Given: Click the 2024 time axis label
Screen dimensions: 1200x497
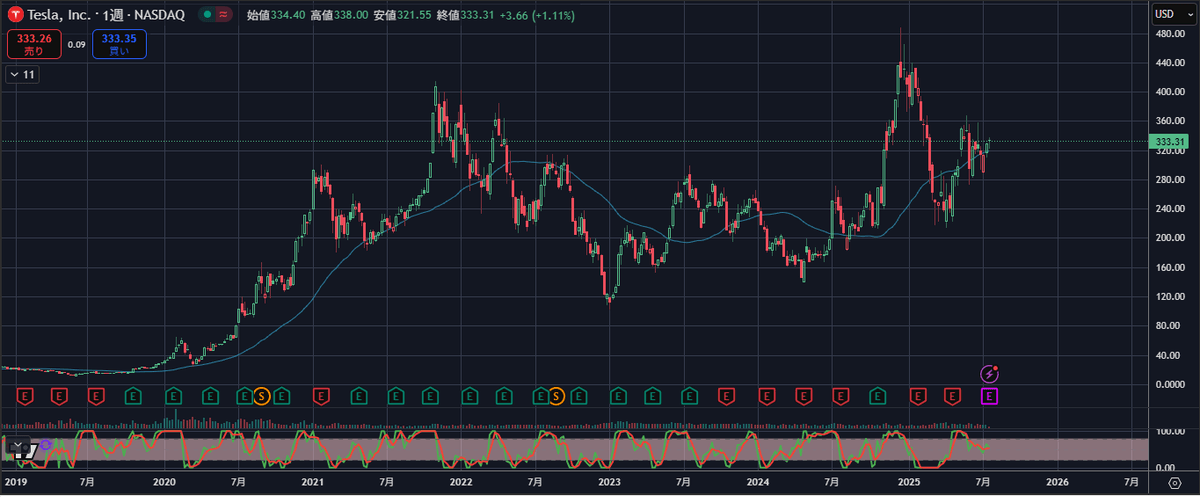Looking at the screenshot, I should click(x=757, y=481).
